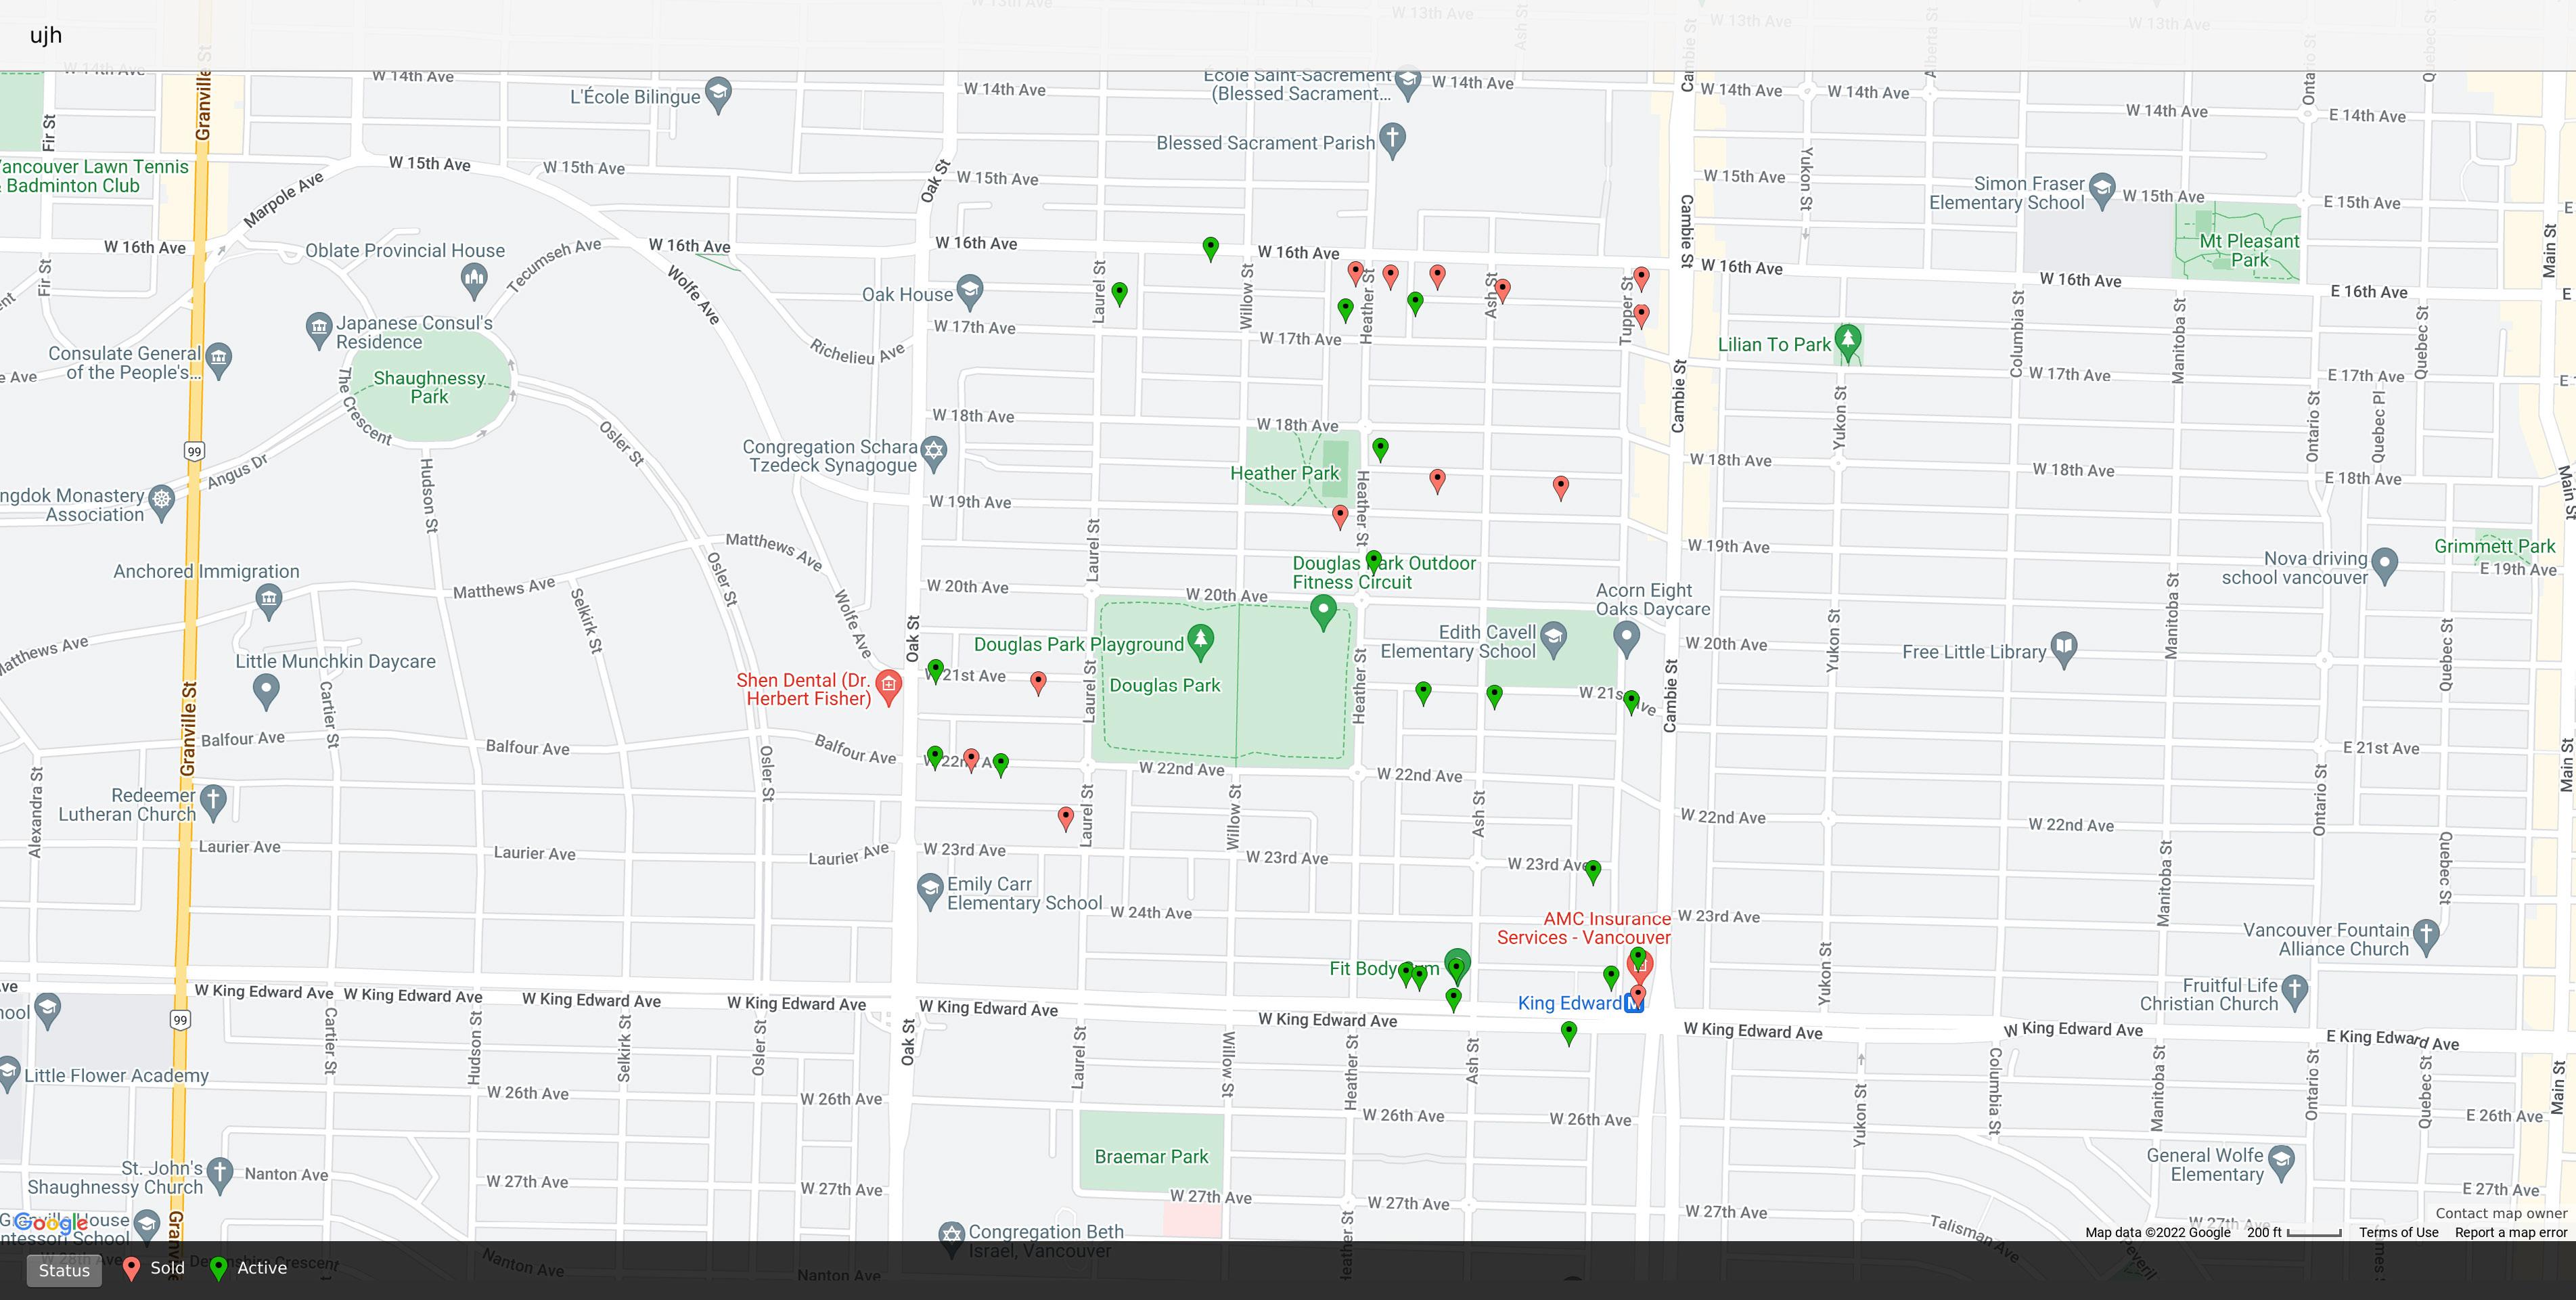The image size is (2576, 1300).
Task: Click the Highway 99 shield near Angus Dr
Action: coord(194,451)
